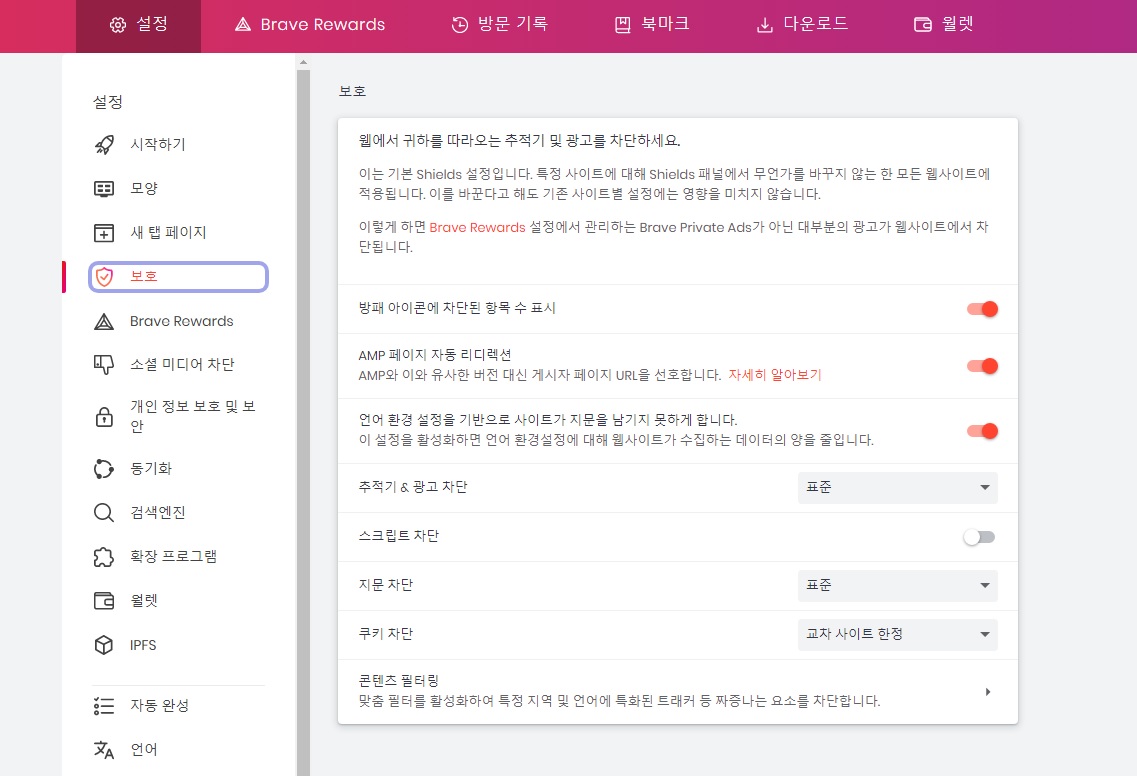Switch to the 북마크 tab
The height and width of the screenshot is (776, 1137).
point(651,25)
